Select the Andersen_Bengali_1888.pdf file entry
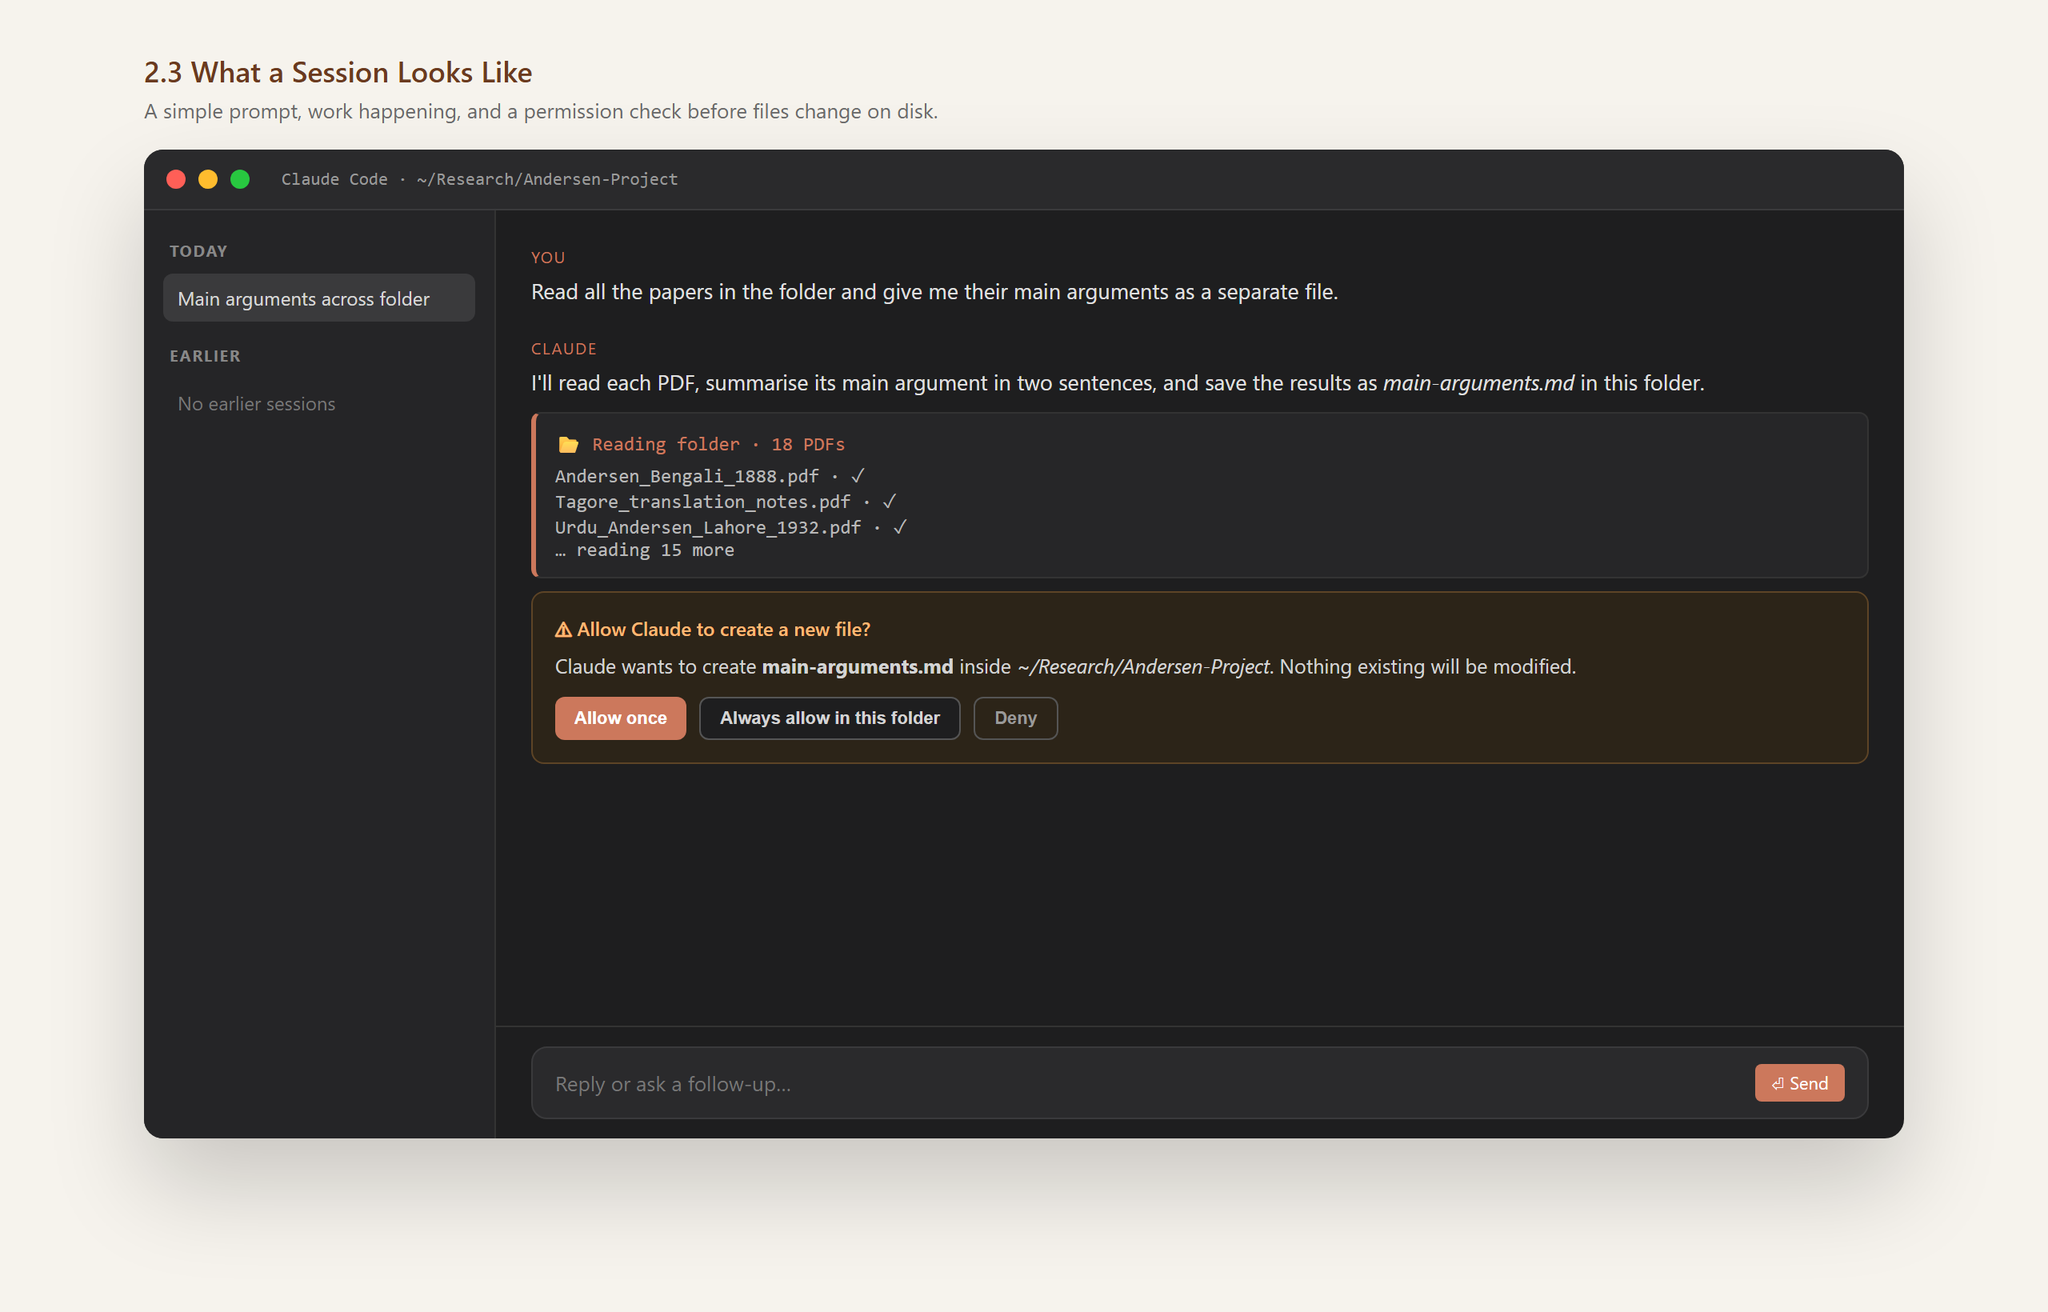Screen dimensions: 2048x1312 click(x=687, y=476)
